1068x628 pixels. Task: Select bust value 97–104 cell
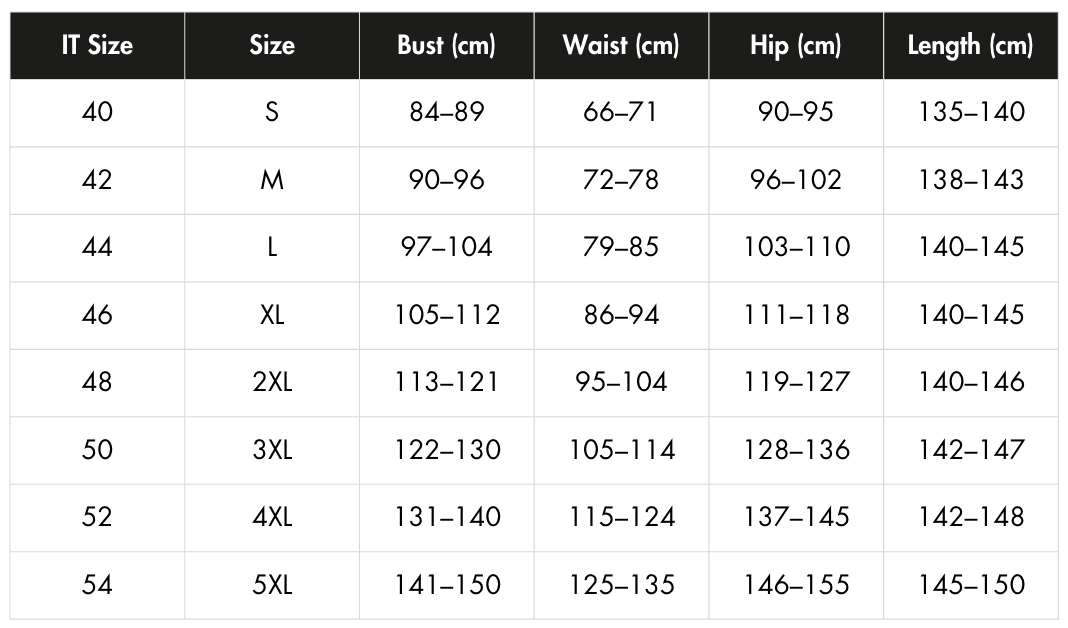(447, 247)
